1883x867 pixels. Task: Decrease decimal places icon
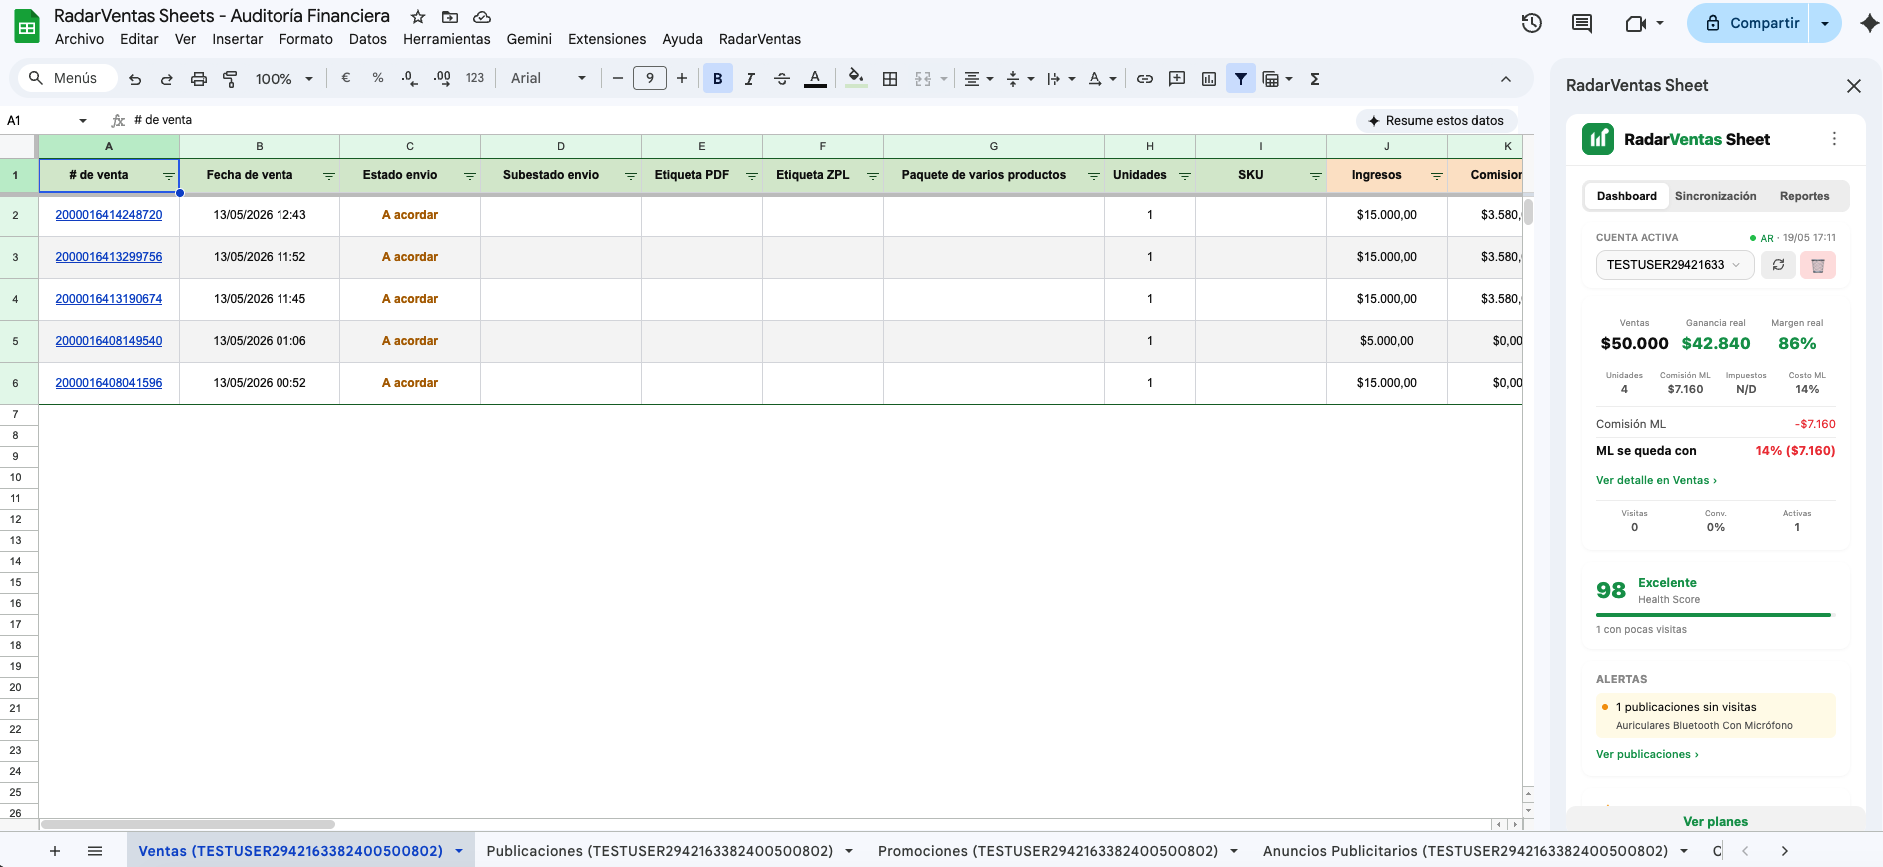click(x=410, y=78)
